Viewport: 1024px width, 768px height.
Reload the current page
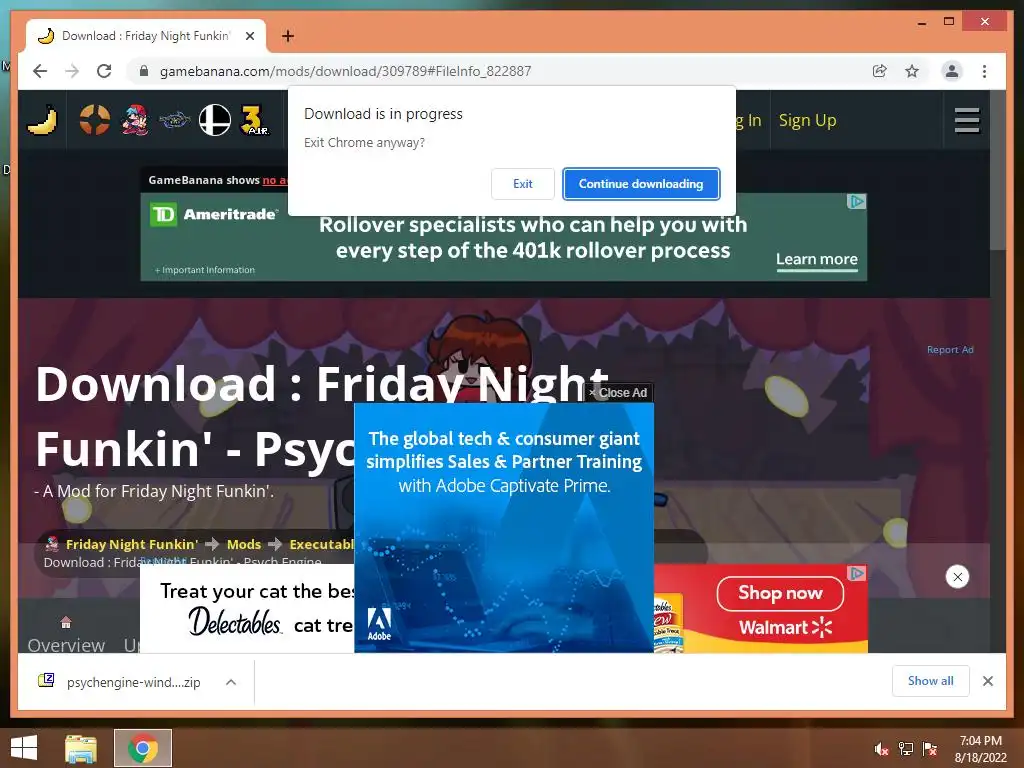104,71
